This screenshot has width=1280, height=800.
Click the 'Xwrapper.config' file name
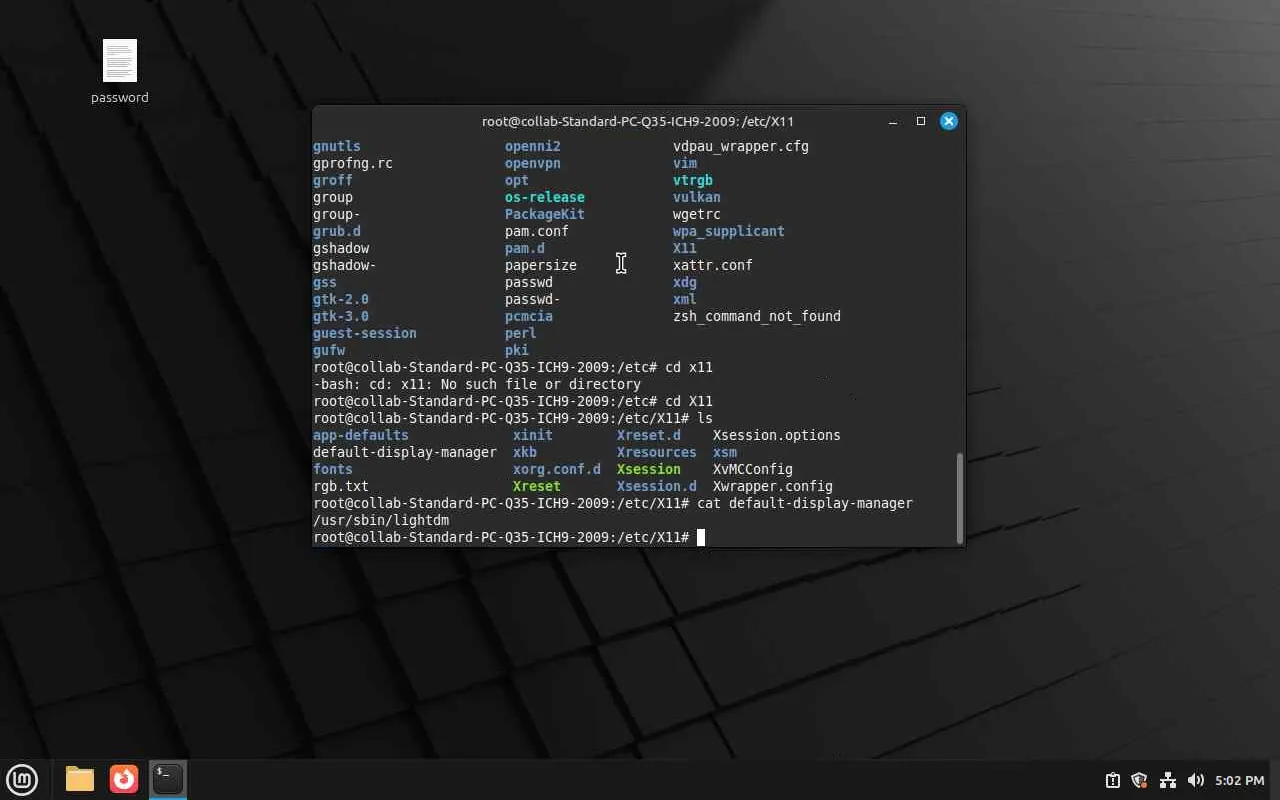[773, 486]
